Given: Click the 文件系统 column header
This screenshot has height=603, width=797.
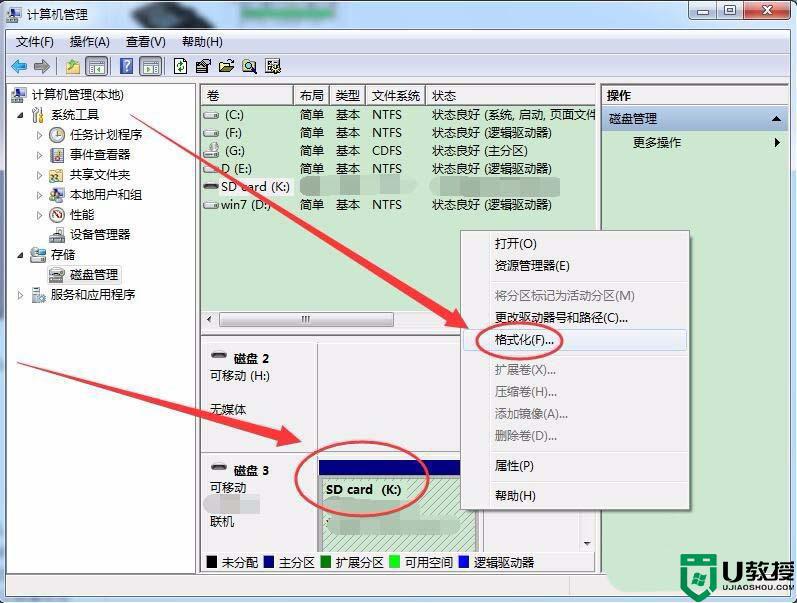Looking at the screenshot, I should [395, 96].
